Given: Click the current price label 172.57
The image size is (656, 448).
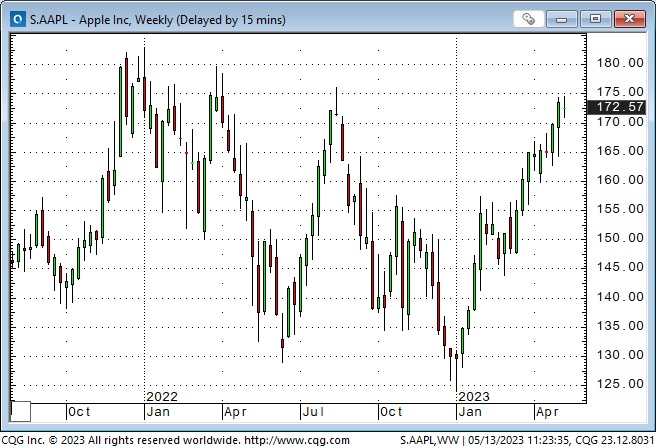Looking at the screenshot, I should coord(617,107).
